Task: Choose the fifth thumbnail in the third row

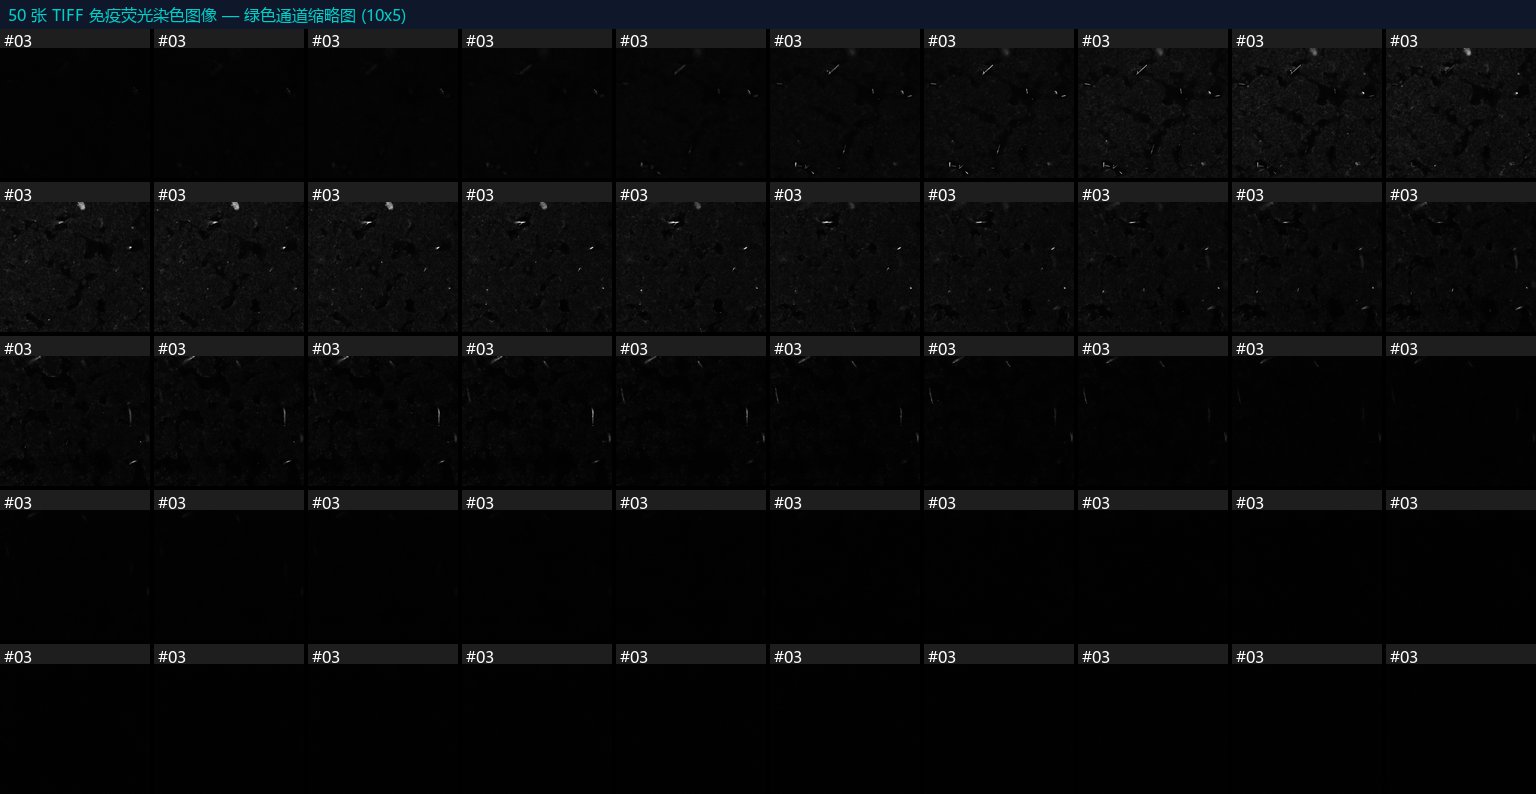Action: [x=691, y=412]
